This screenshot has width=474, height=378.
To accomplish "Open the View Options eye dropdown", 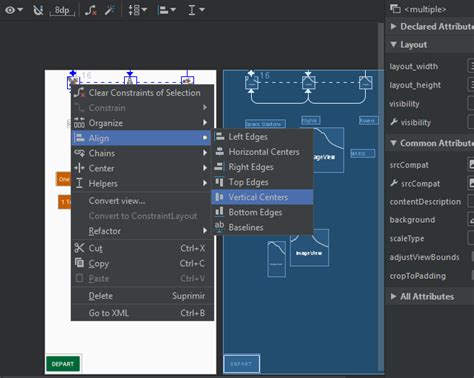I will [14, 10].
